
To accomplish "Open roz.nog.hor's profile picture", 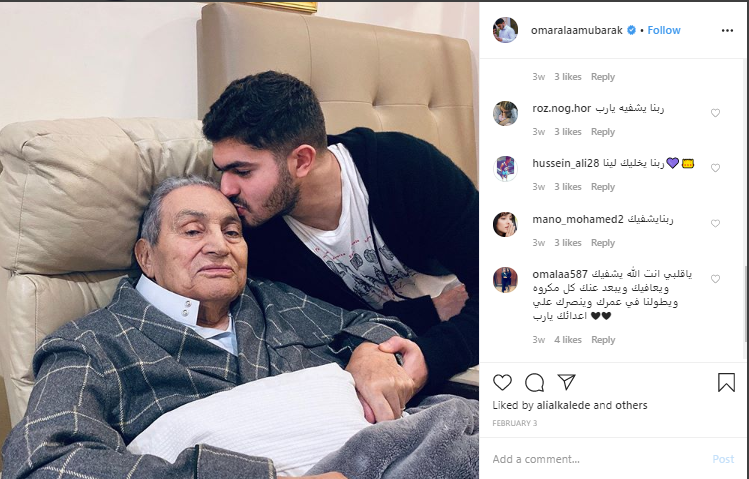I will tap(505, 114).
